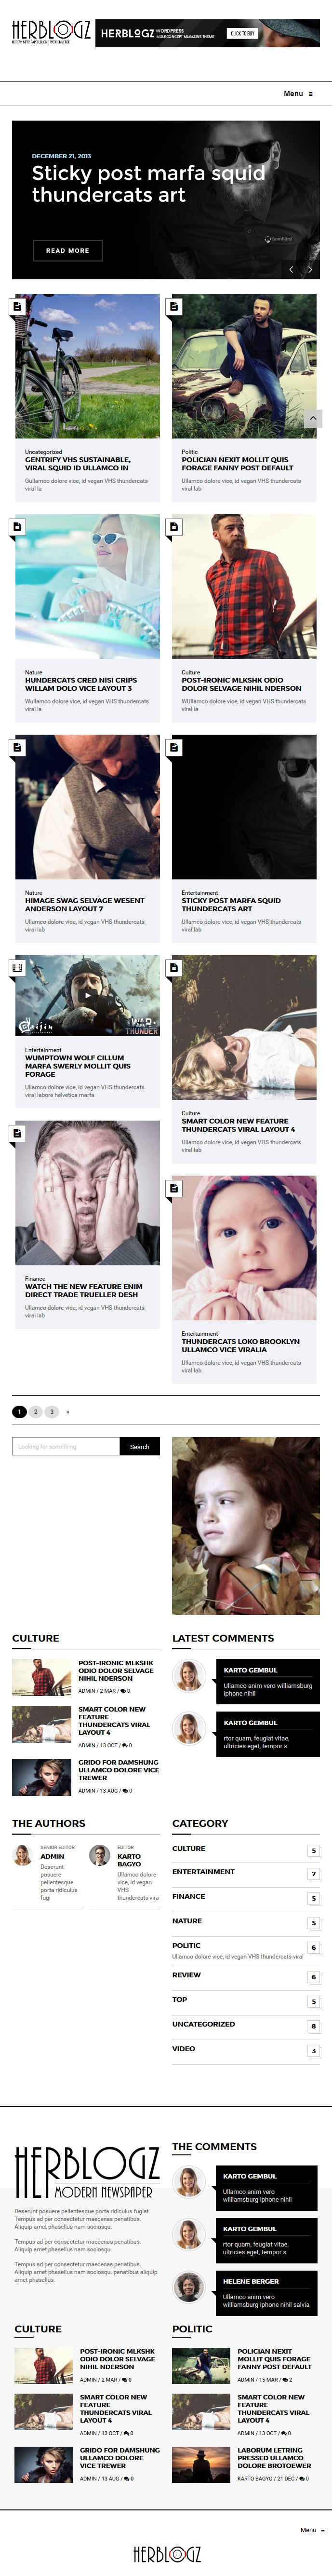The height and width of the screenshot is (2576, 332).
Task: Open the Entertainment category link
Action: pyautogui.click(x=203, y=1871)
